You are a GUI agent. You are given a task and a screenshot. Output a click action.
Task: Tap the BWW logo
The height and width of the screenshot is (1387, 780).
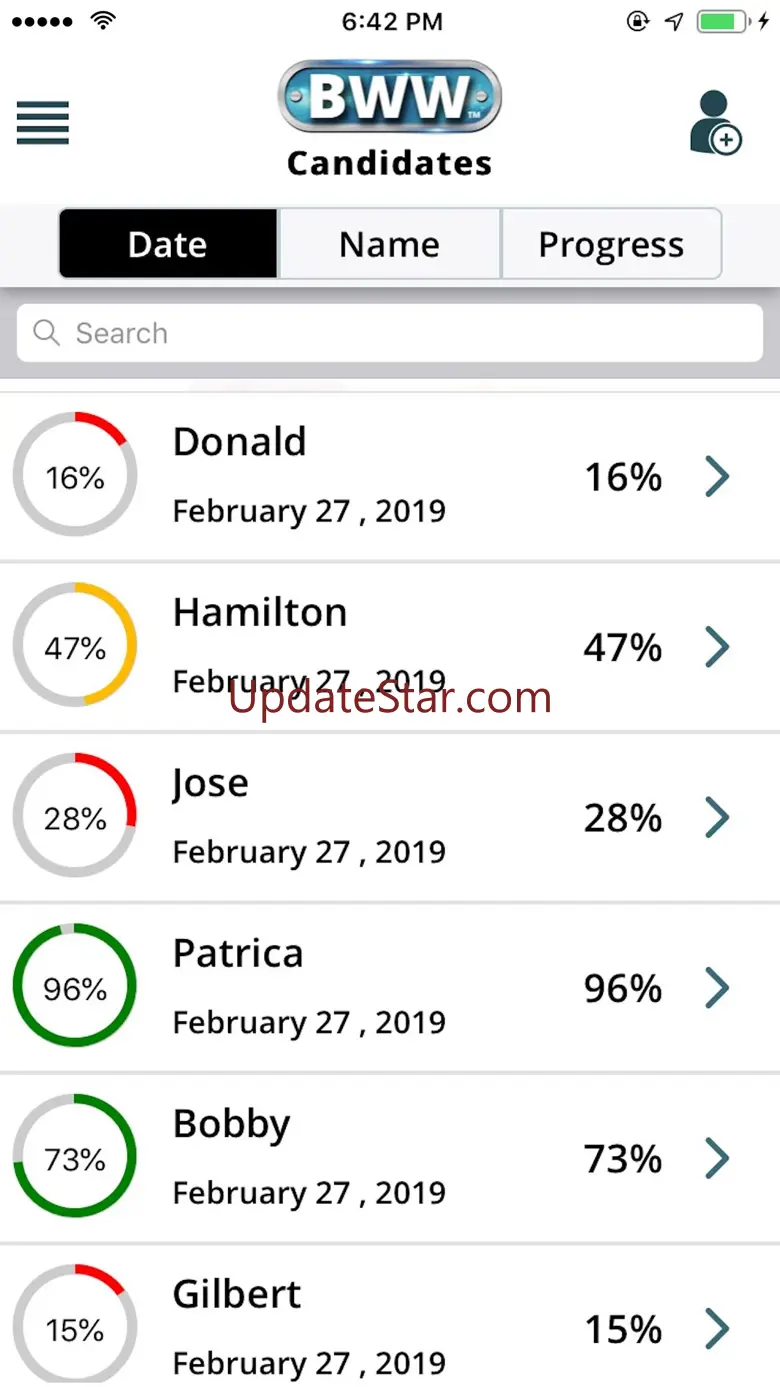389,97
